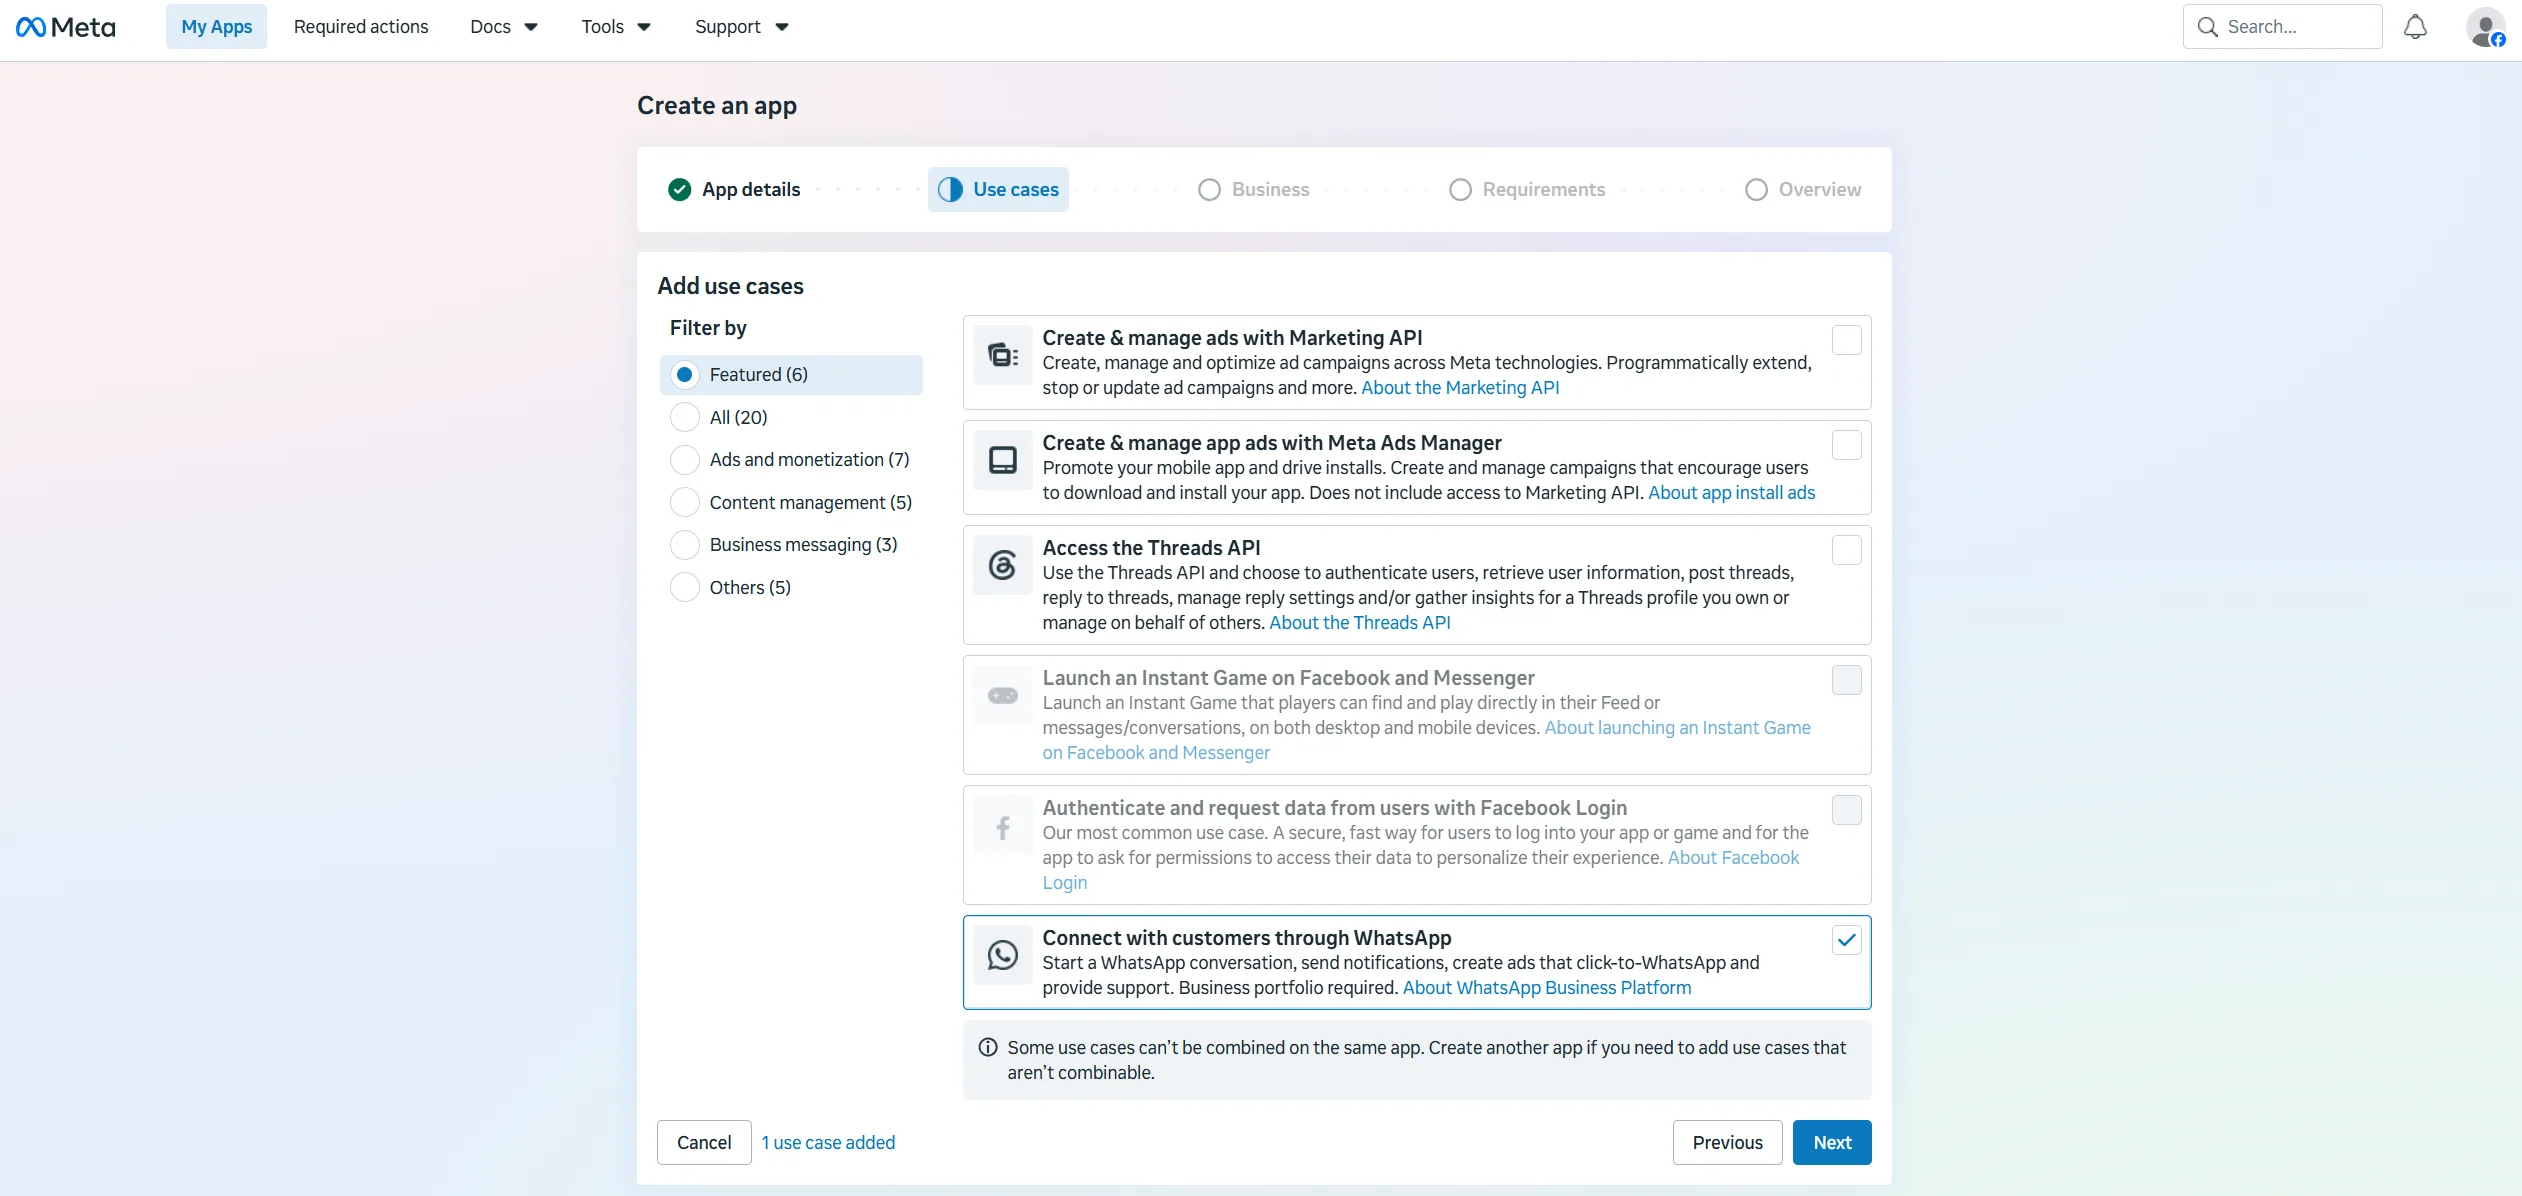Open About the Marketing API link
This screenshot has width=2522, height=1196.
(x=1460, y=388)
